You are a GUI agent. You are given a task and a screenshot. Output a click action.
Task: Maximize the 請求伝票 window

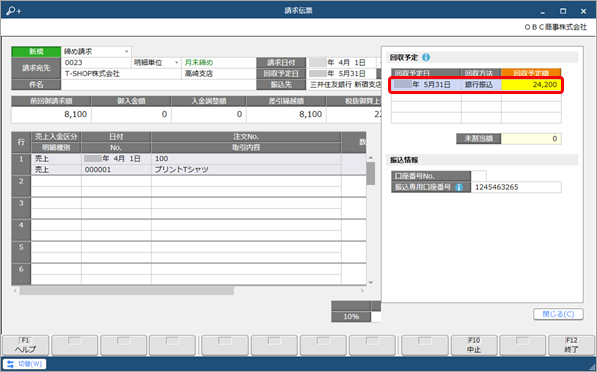[x=563, y=11]
